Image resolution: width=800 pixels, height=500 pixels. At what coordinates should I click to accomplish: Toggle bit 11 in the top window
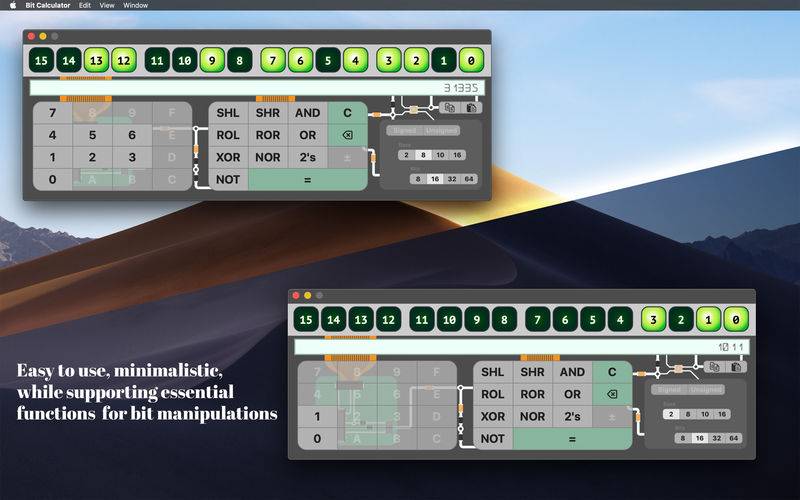(x=157, y=61)
